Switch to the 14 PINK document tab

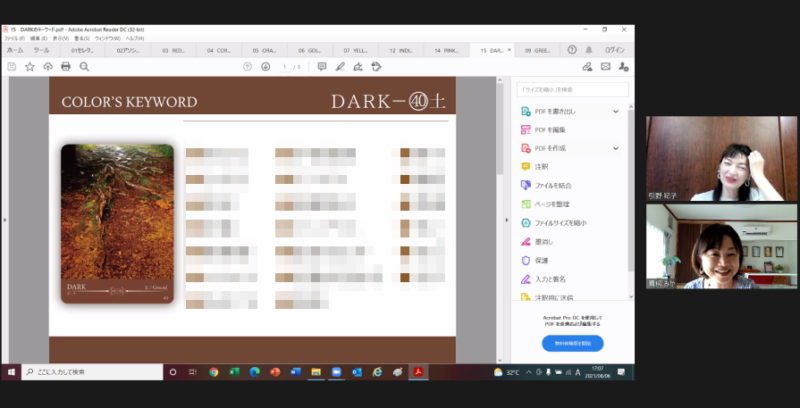[444, 49]
